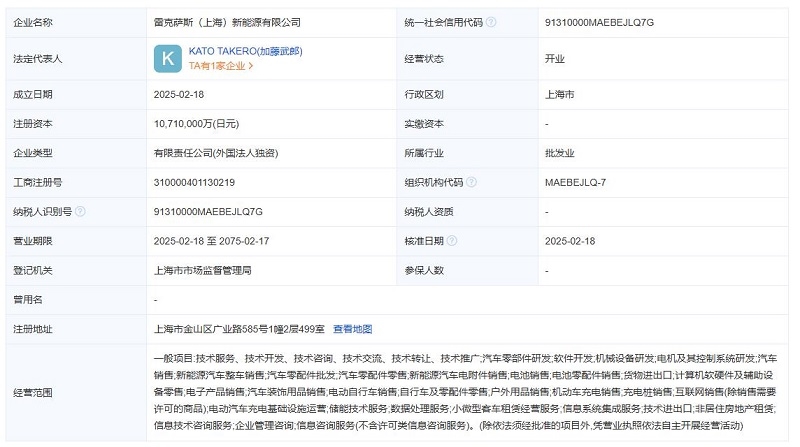Click establishment date 2025-02-18 value
The image size is (800, 447).
[179, 94]
